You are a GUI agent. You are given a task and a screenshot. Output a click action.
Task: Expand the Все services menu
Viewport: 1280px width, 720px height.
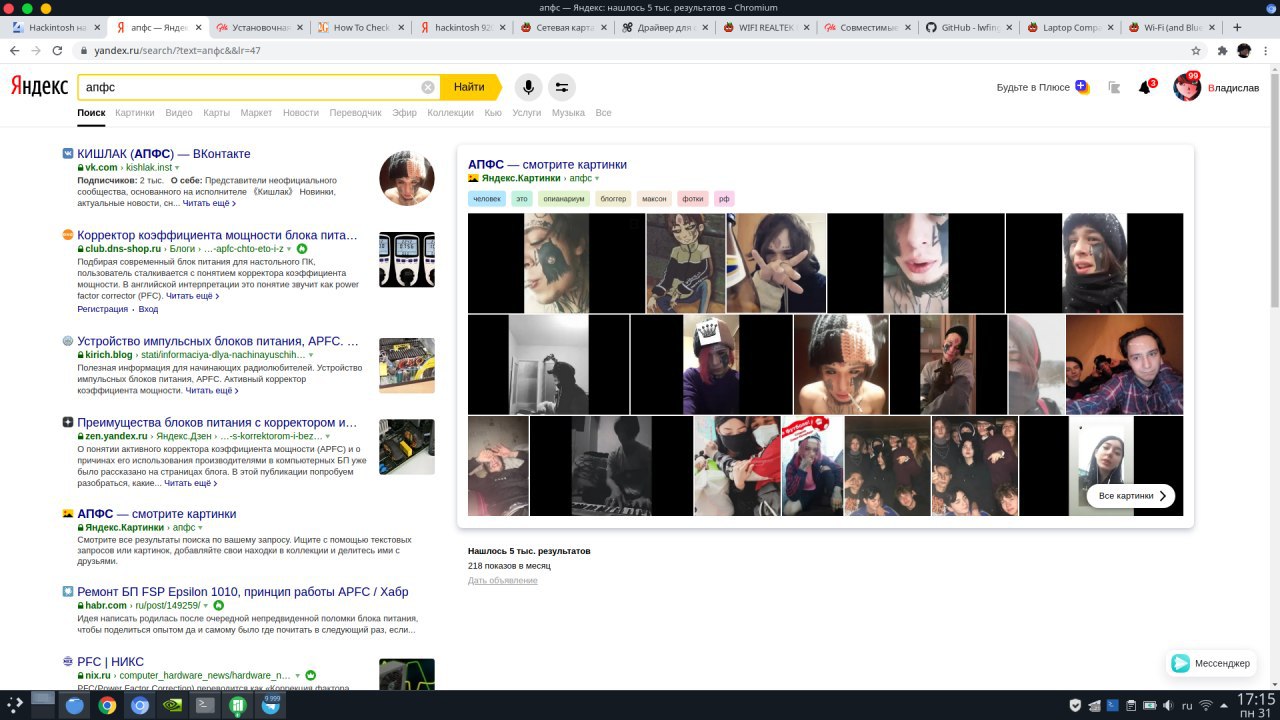(603, 113)
